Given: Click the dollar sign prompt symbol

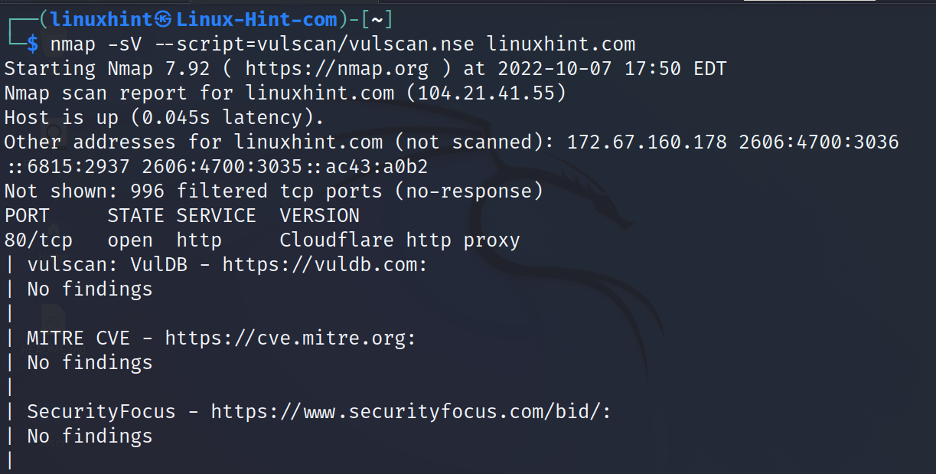Looking at the screenshot, I should point(32,44).
